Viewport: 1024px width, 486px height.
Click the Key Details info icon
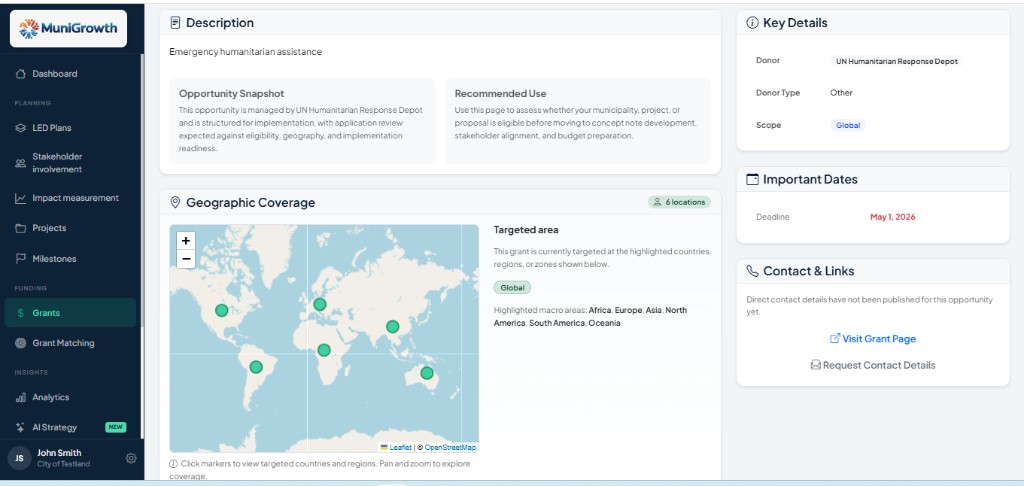(x=752, y=23)
